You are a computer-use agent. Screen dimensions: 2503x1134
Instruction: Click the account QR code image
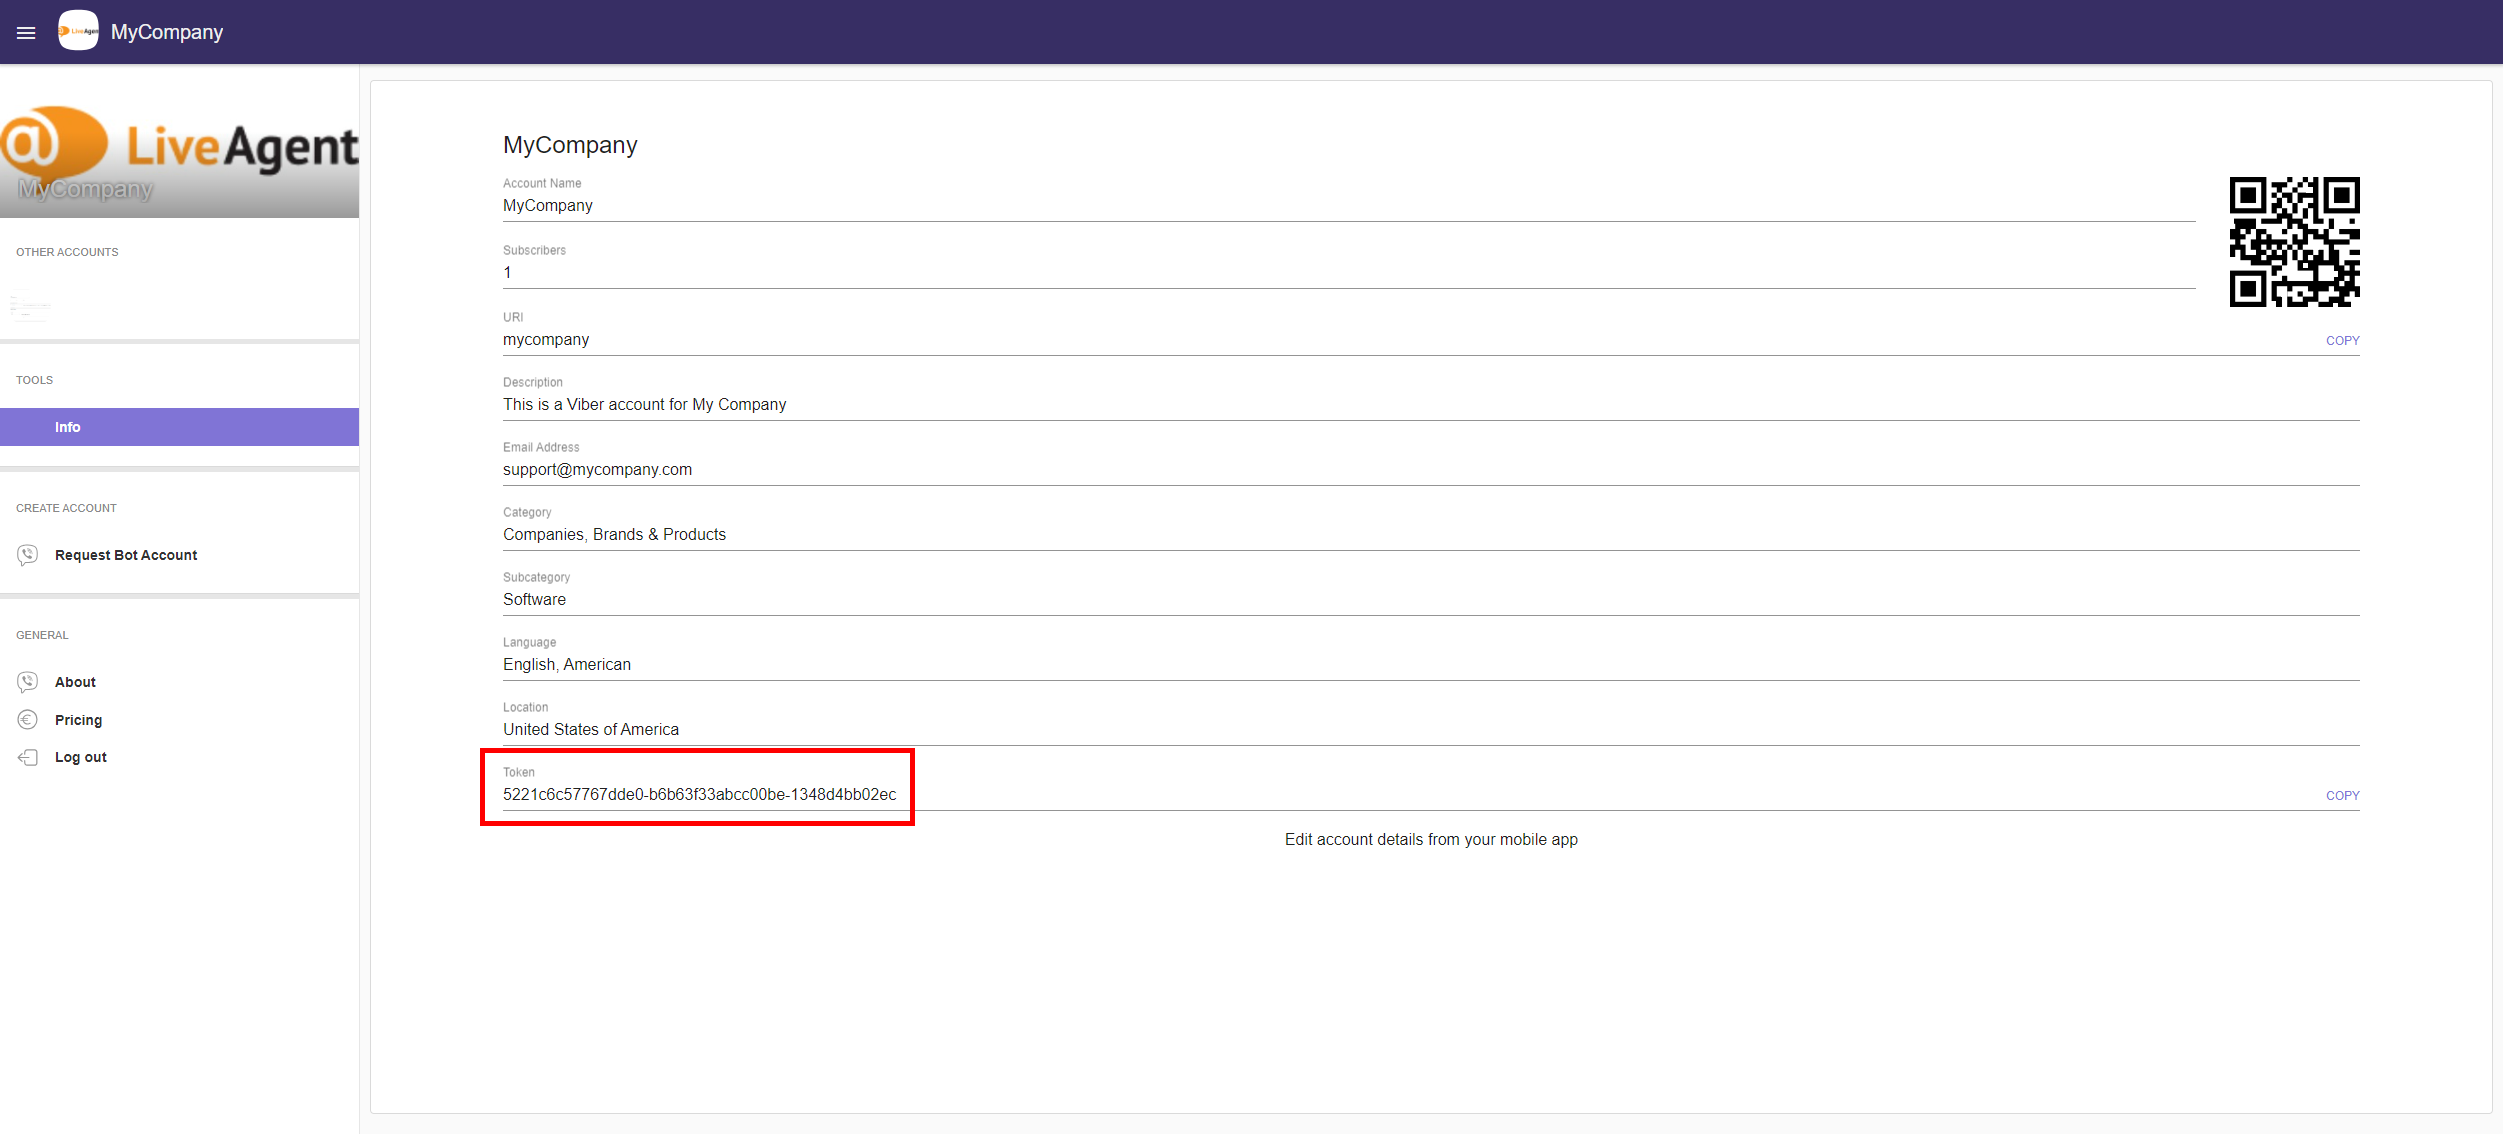click(x=2294, y=242)
